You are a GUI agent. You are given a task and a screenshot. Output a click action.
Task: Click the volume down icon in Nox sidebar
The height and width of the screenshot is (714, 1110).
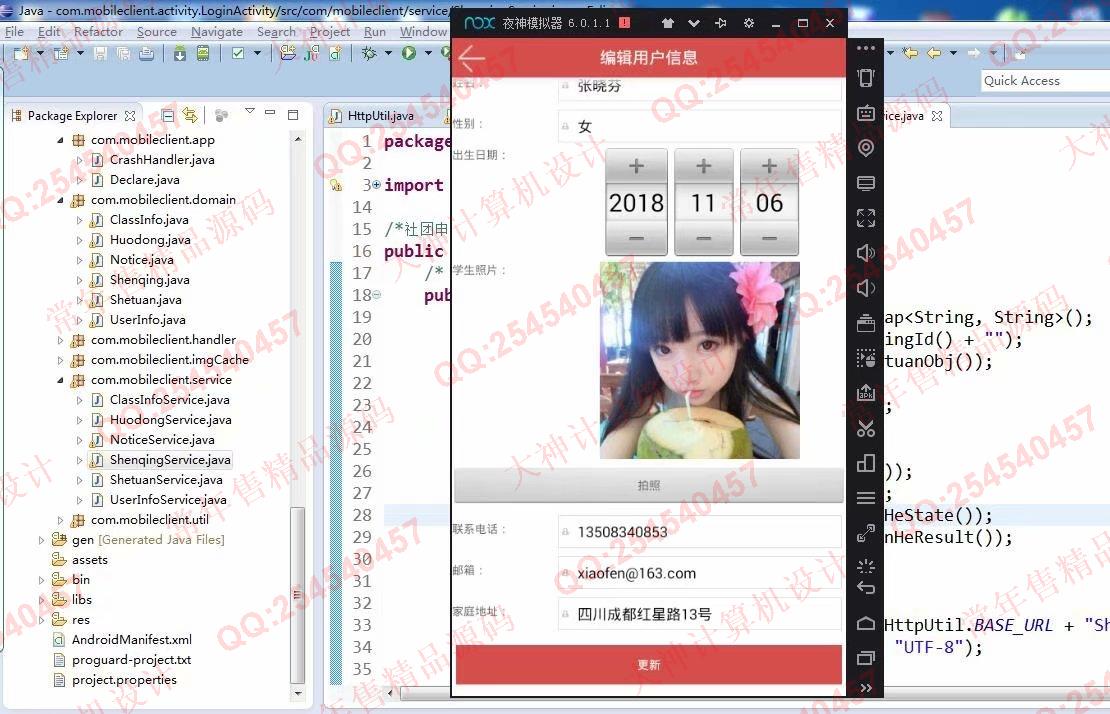point(866,288)
